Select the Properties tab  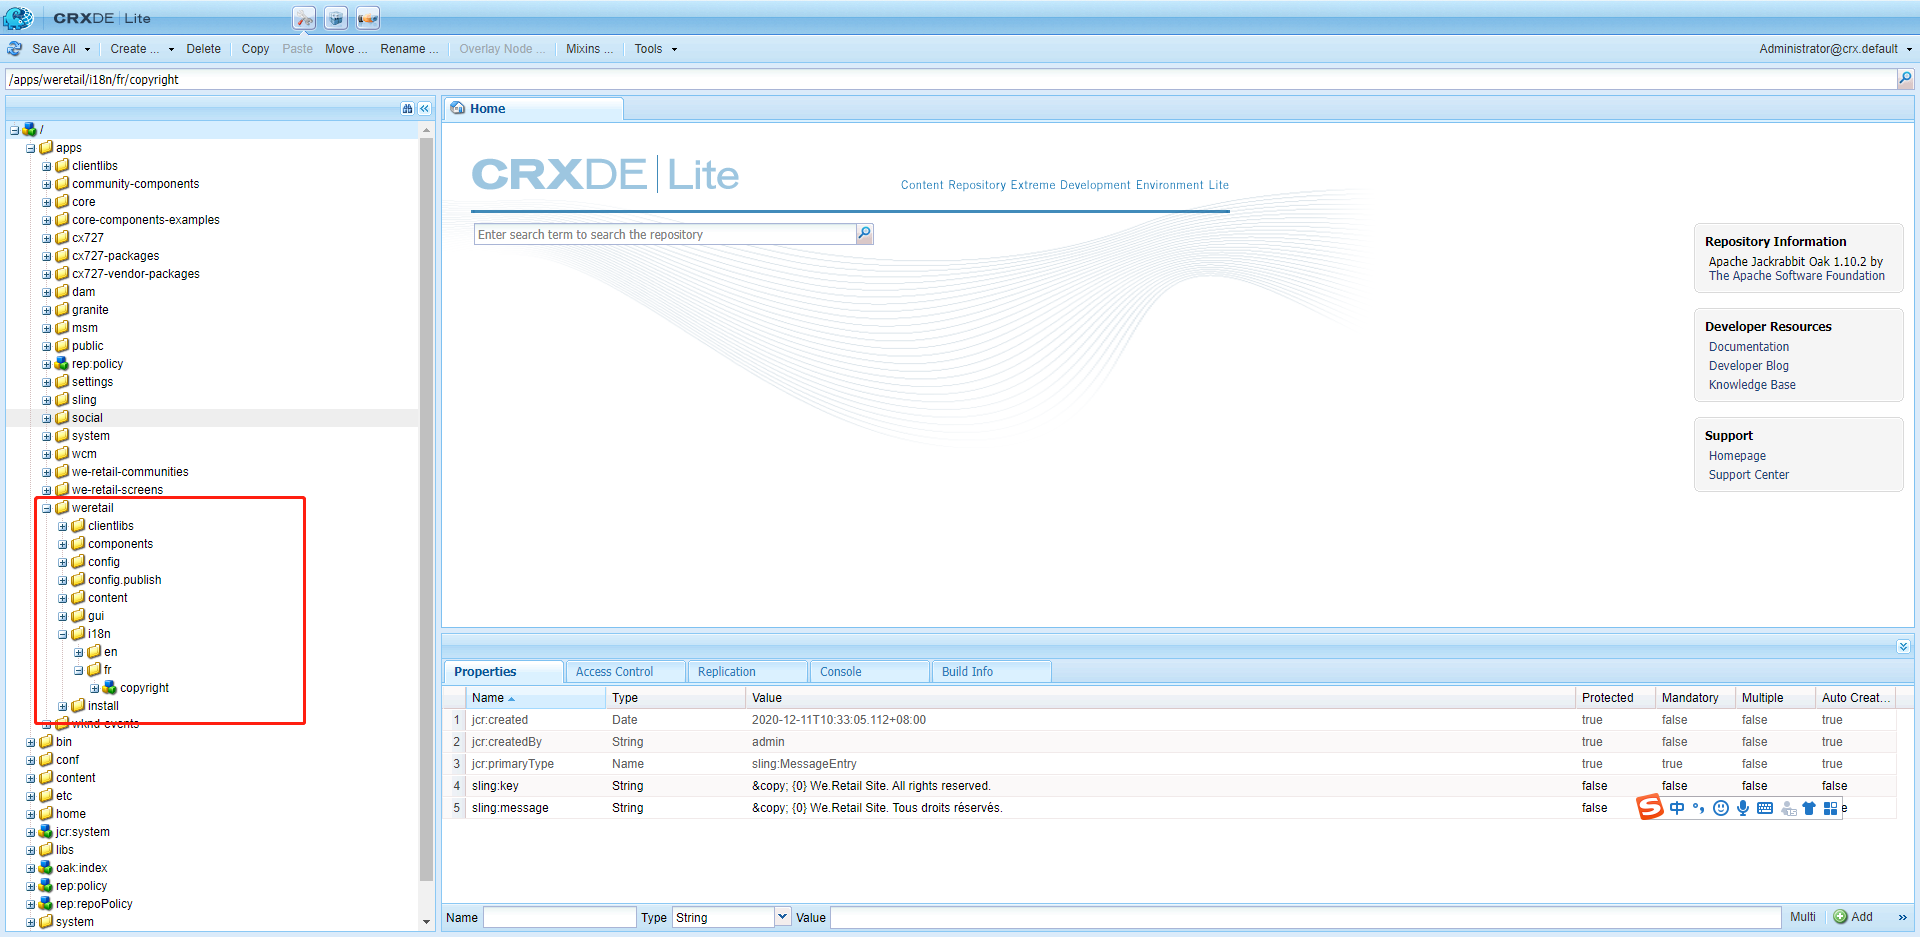point(503,672)
